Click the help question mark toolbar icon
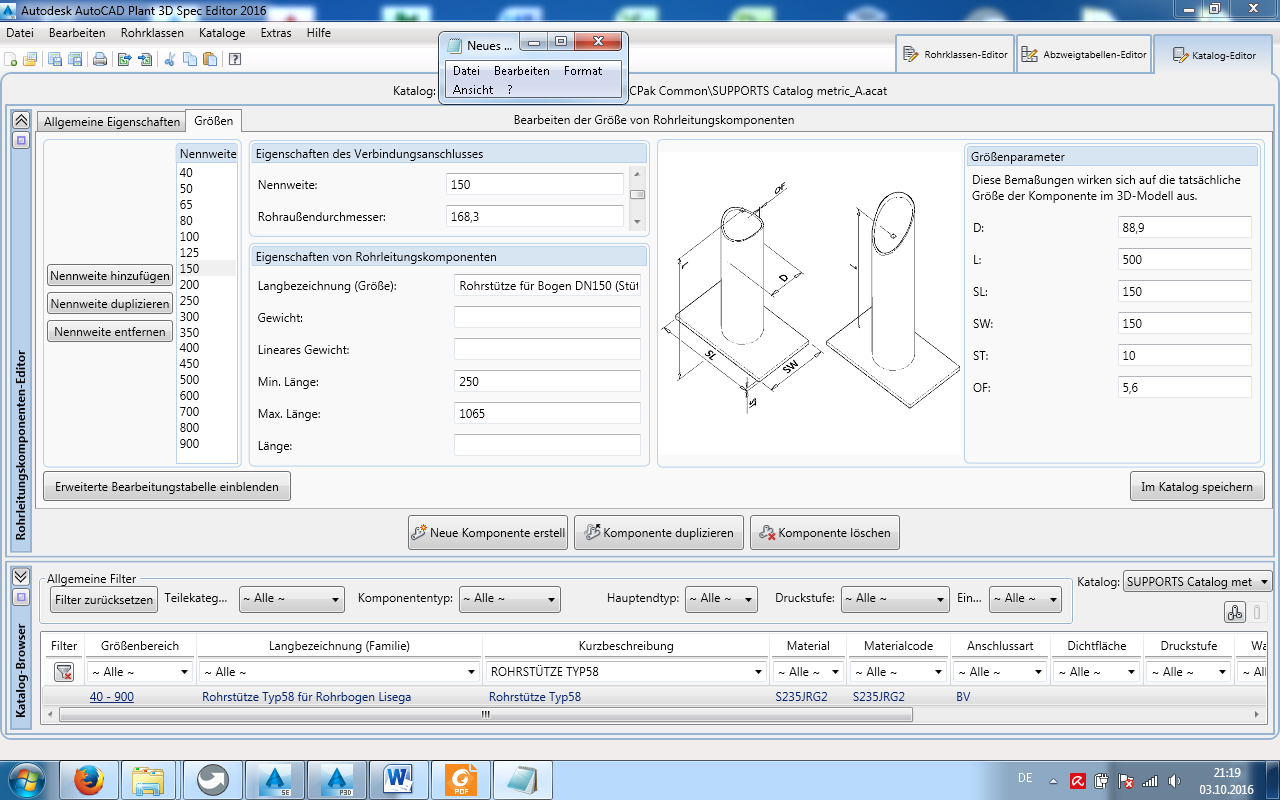 pyautogui.click(x=235, y=59)
